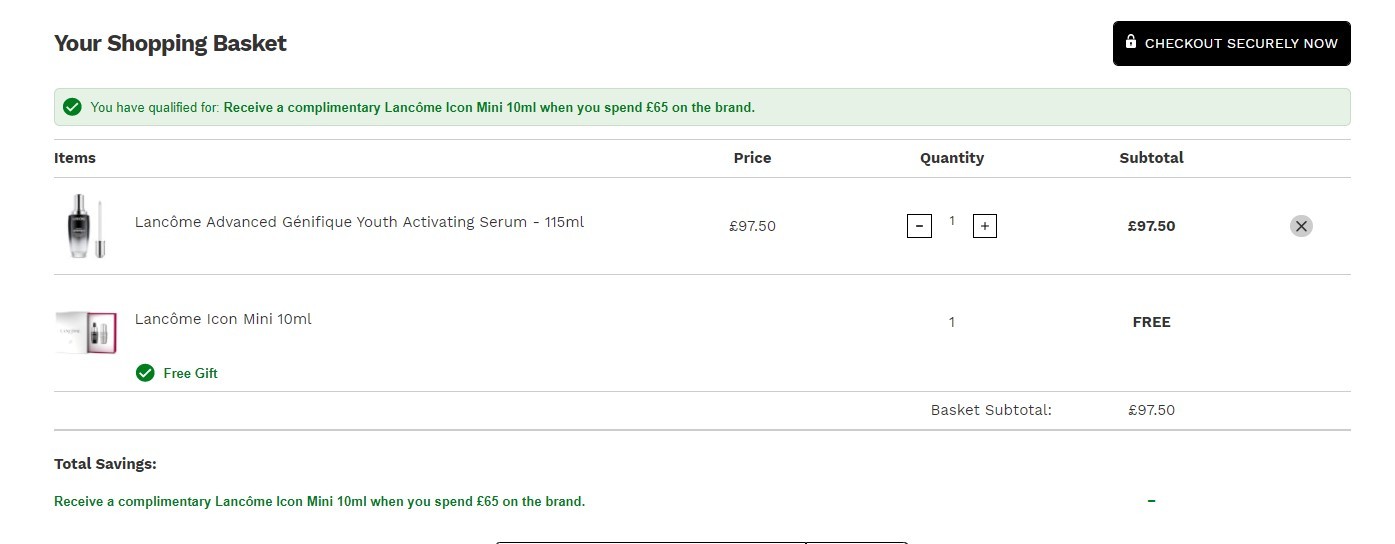Open the Lancôme Advanced Génifique Youth Activating Serum link
1395x544 pixels.
[359, 222]
